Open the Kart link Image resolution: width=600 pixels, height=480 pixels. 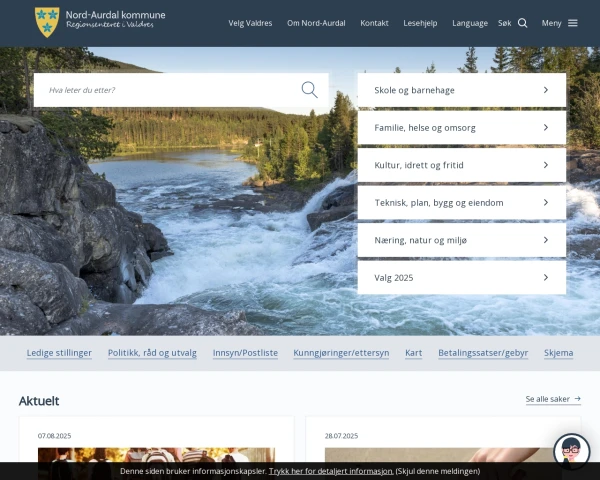point(414,353)
